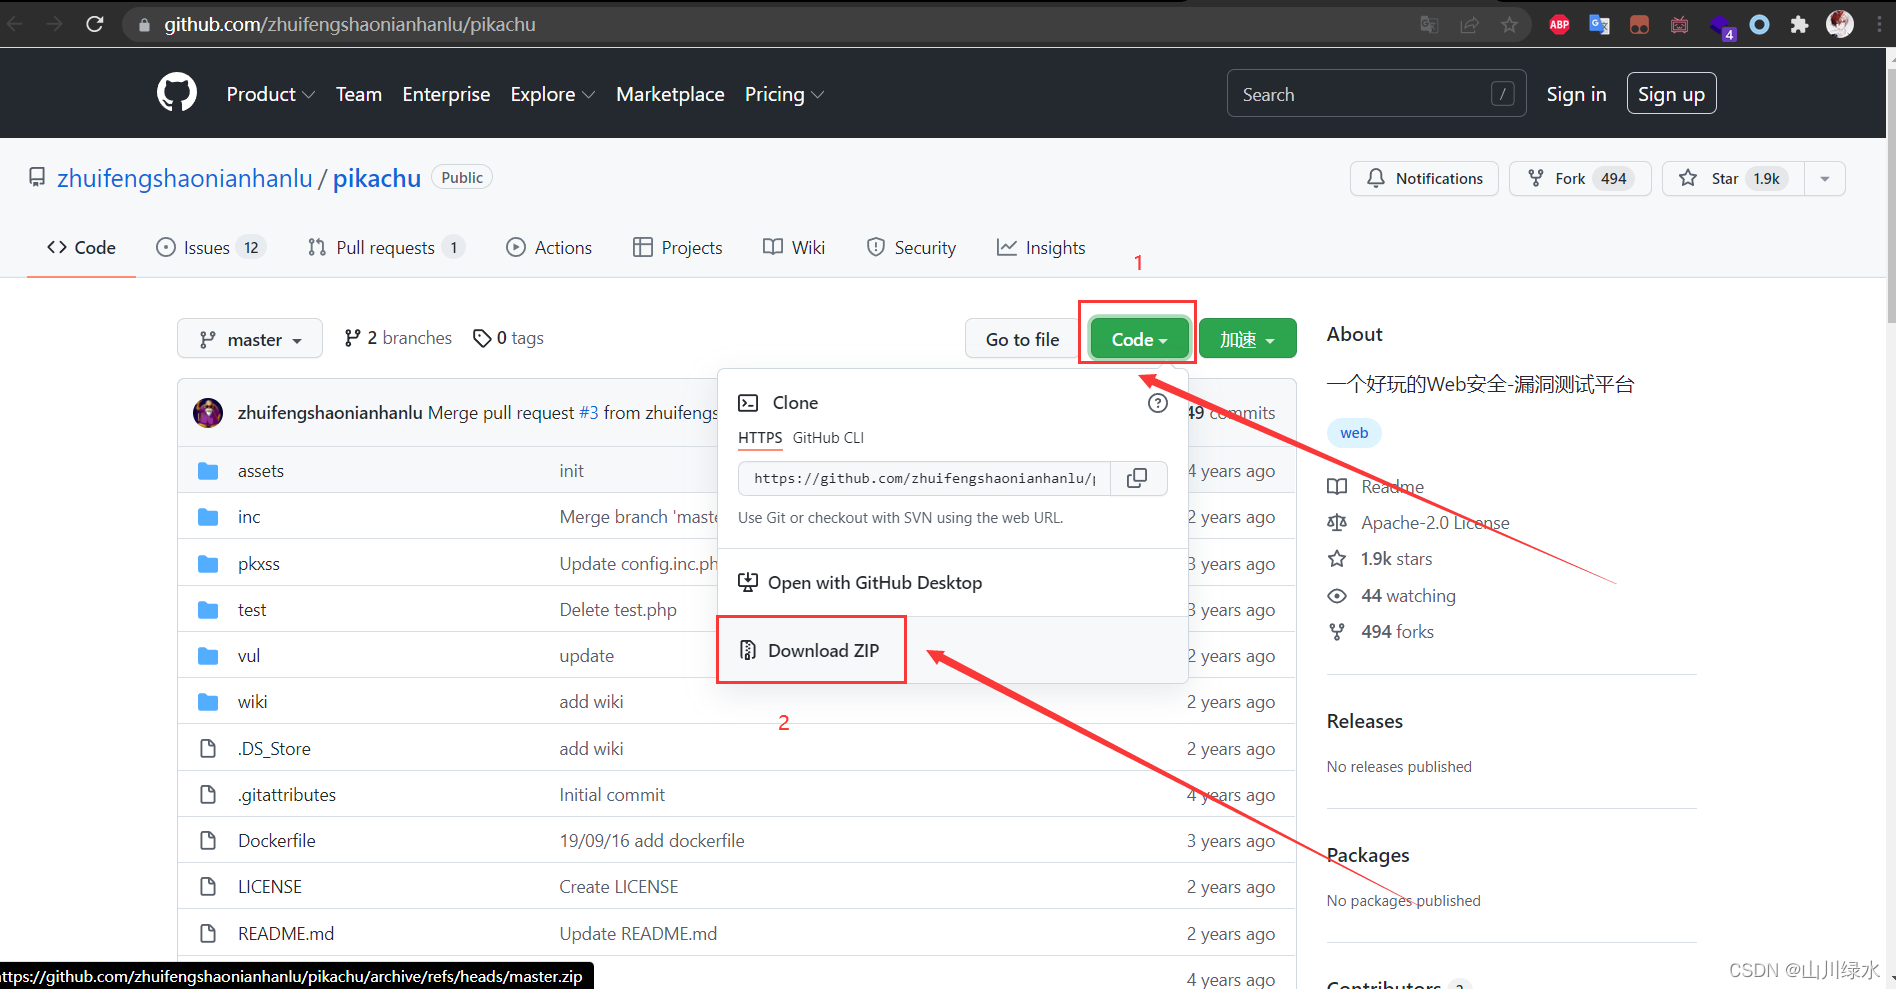Click the Chrome profile avatar
Viewport: 1896px width, 989px height.
[x=1840, y=24]
